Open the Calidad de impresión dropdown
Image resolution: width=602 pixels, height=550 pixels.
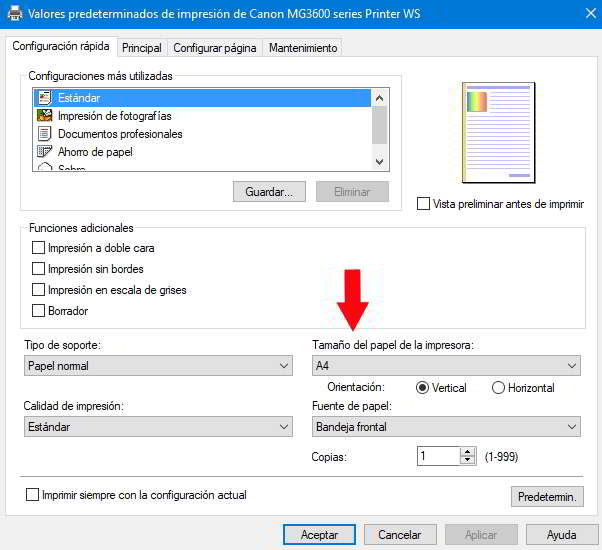(x=158, y=426)
